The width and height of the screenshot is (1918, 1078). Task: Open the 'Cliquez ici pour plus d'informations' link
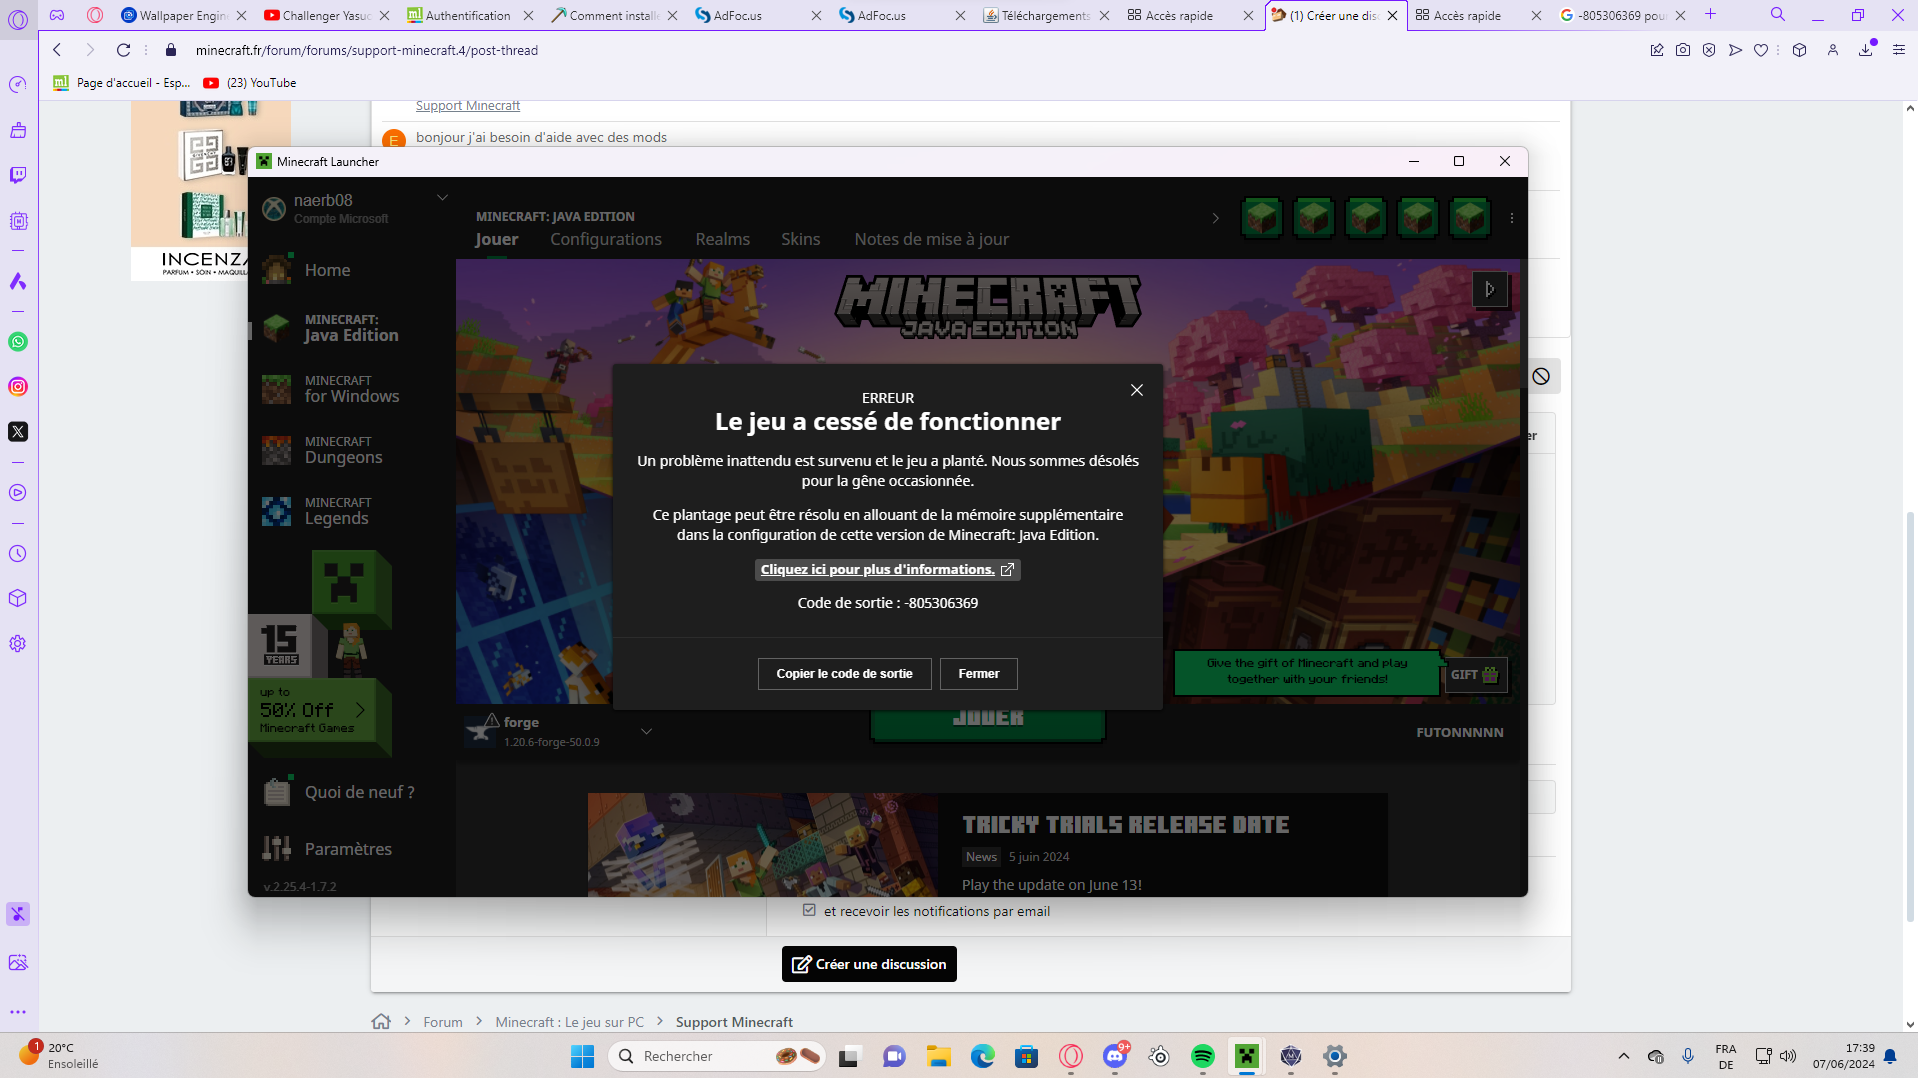887,570
